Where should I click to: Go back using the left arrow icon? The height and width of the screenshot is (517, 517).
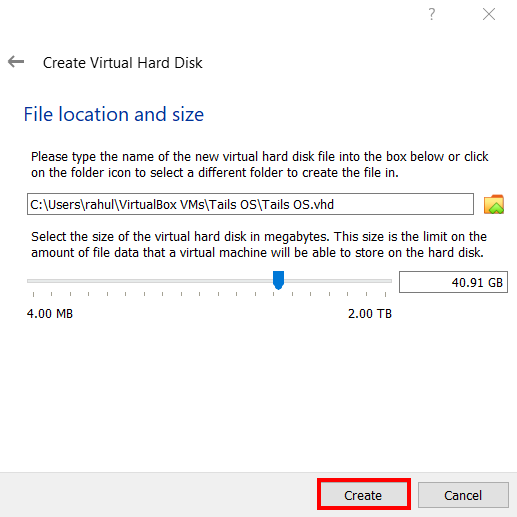[16, 62]
